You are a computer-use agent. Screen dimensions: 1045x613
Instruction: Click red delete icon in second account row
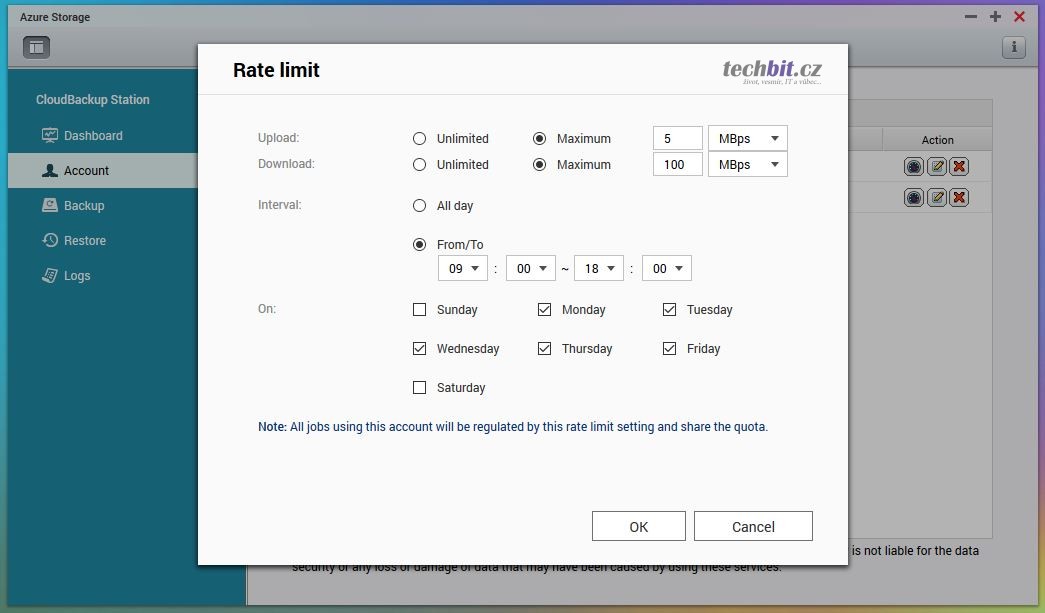(959, 198)
